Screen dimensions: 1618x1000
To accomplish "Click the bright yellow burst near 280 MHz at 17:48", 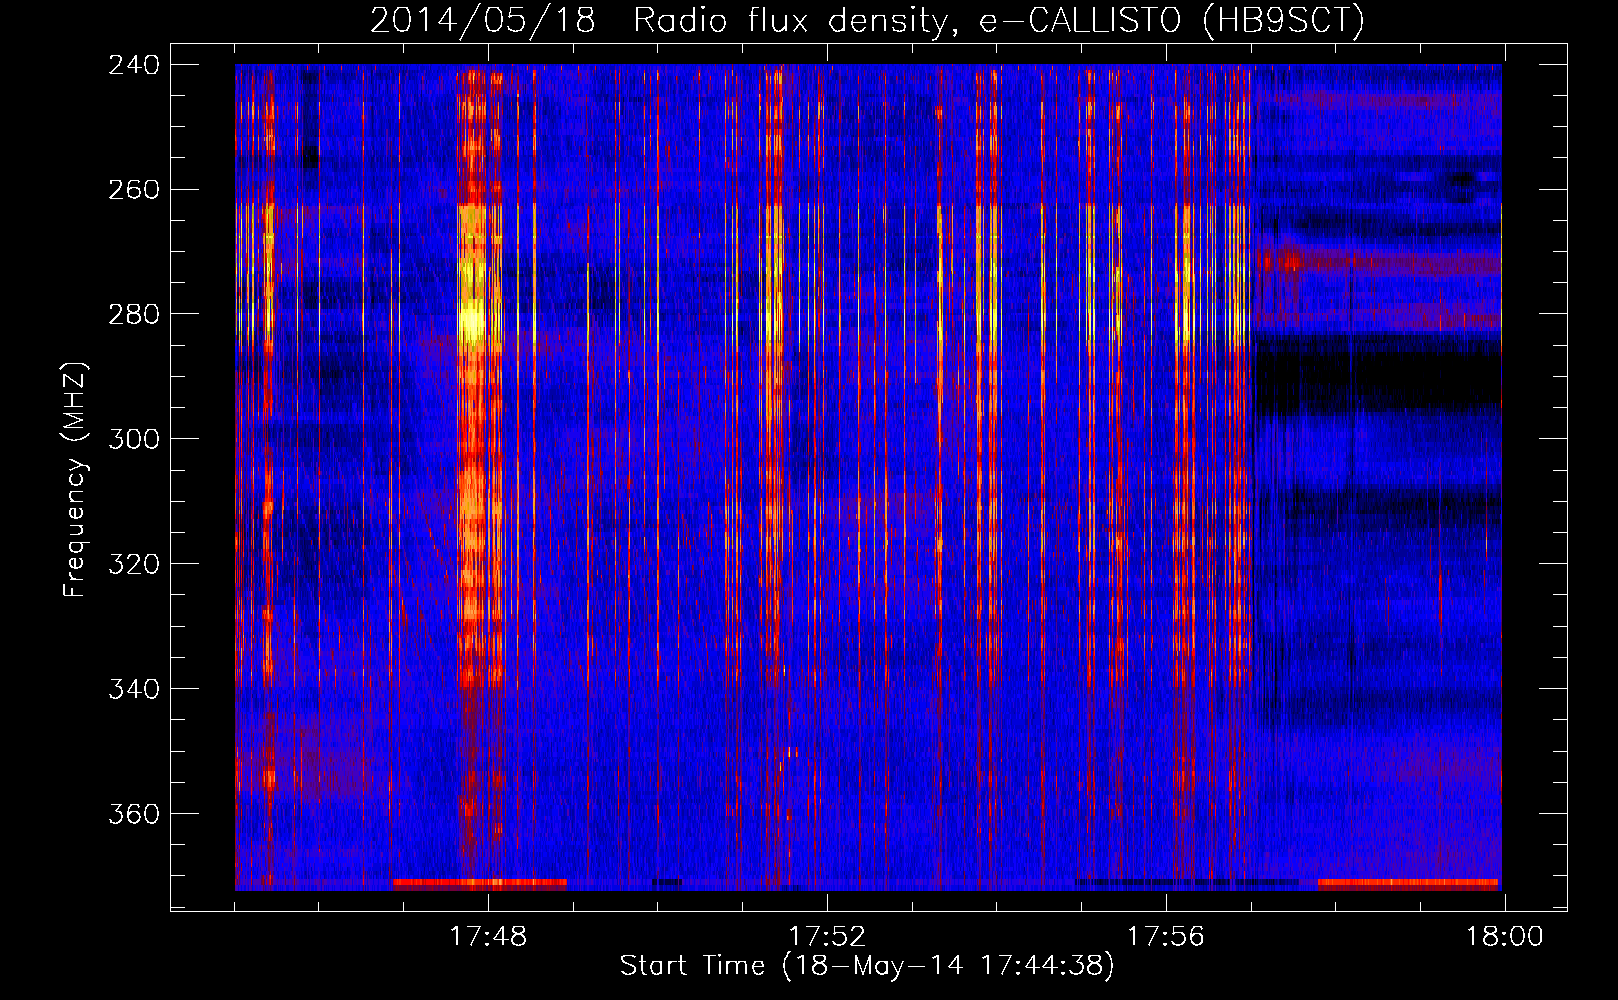I will tap(472, 322).
